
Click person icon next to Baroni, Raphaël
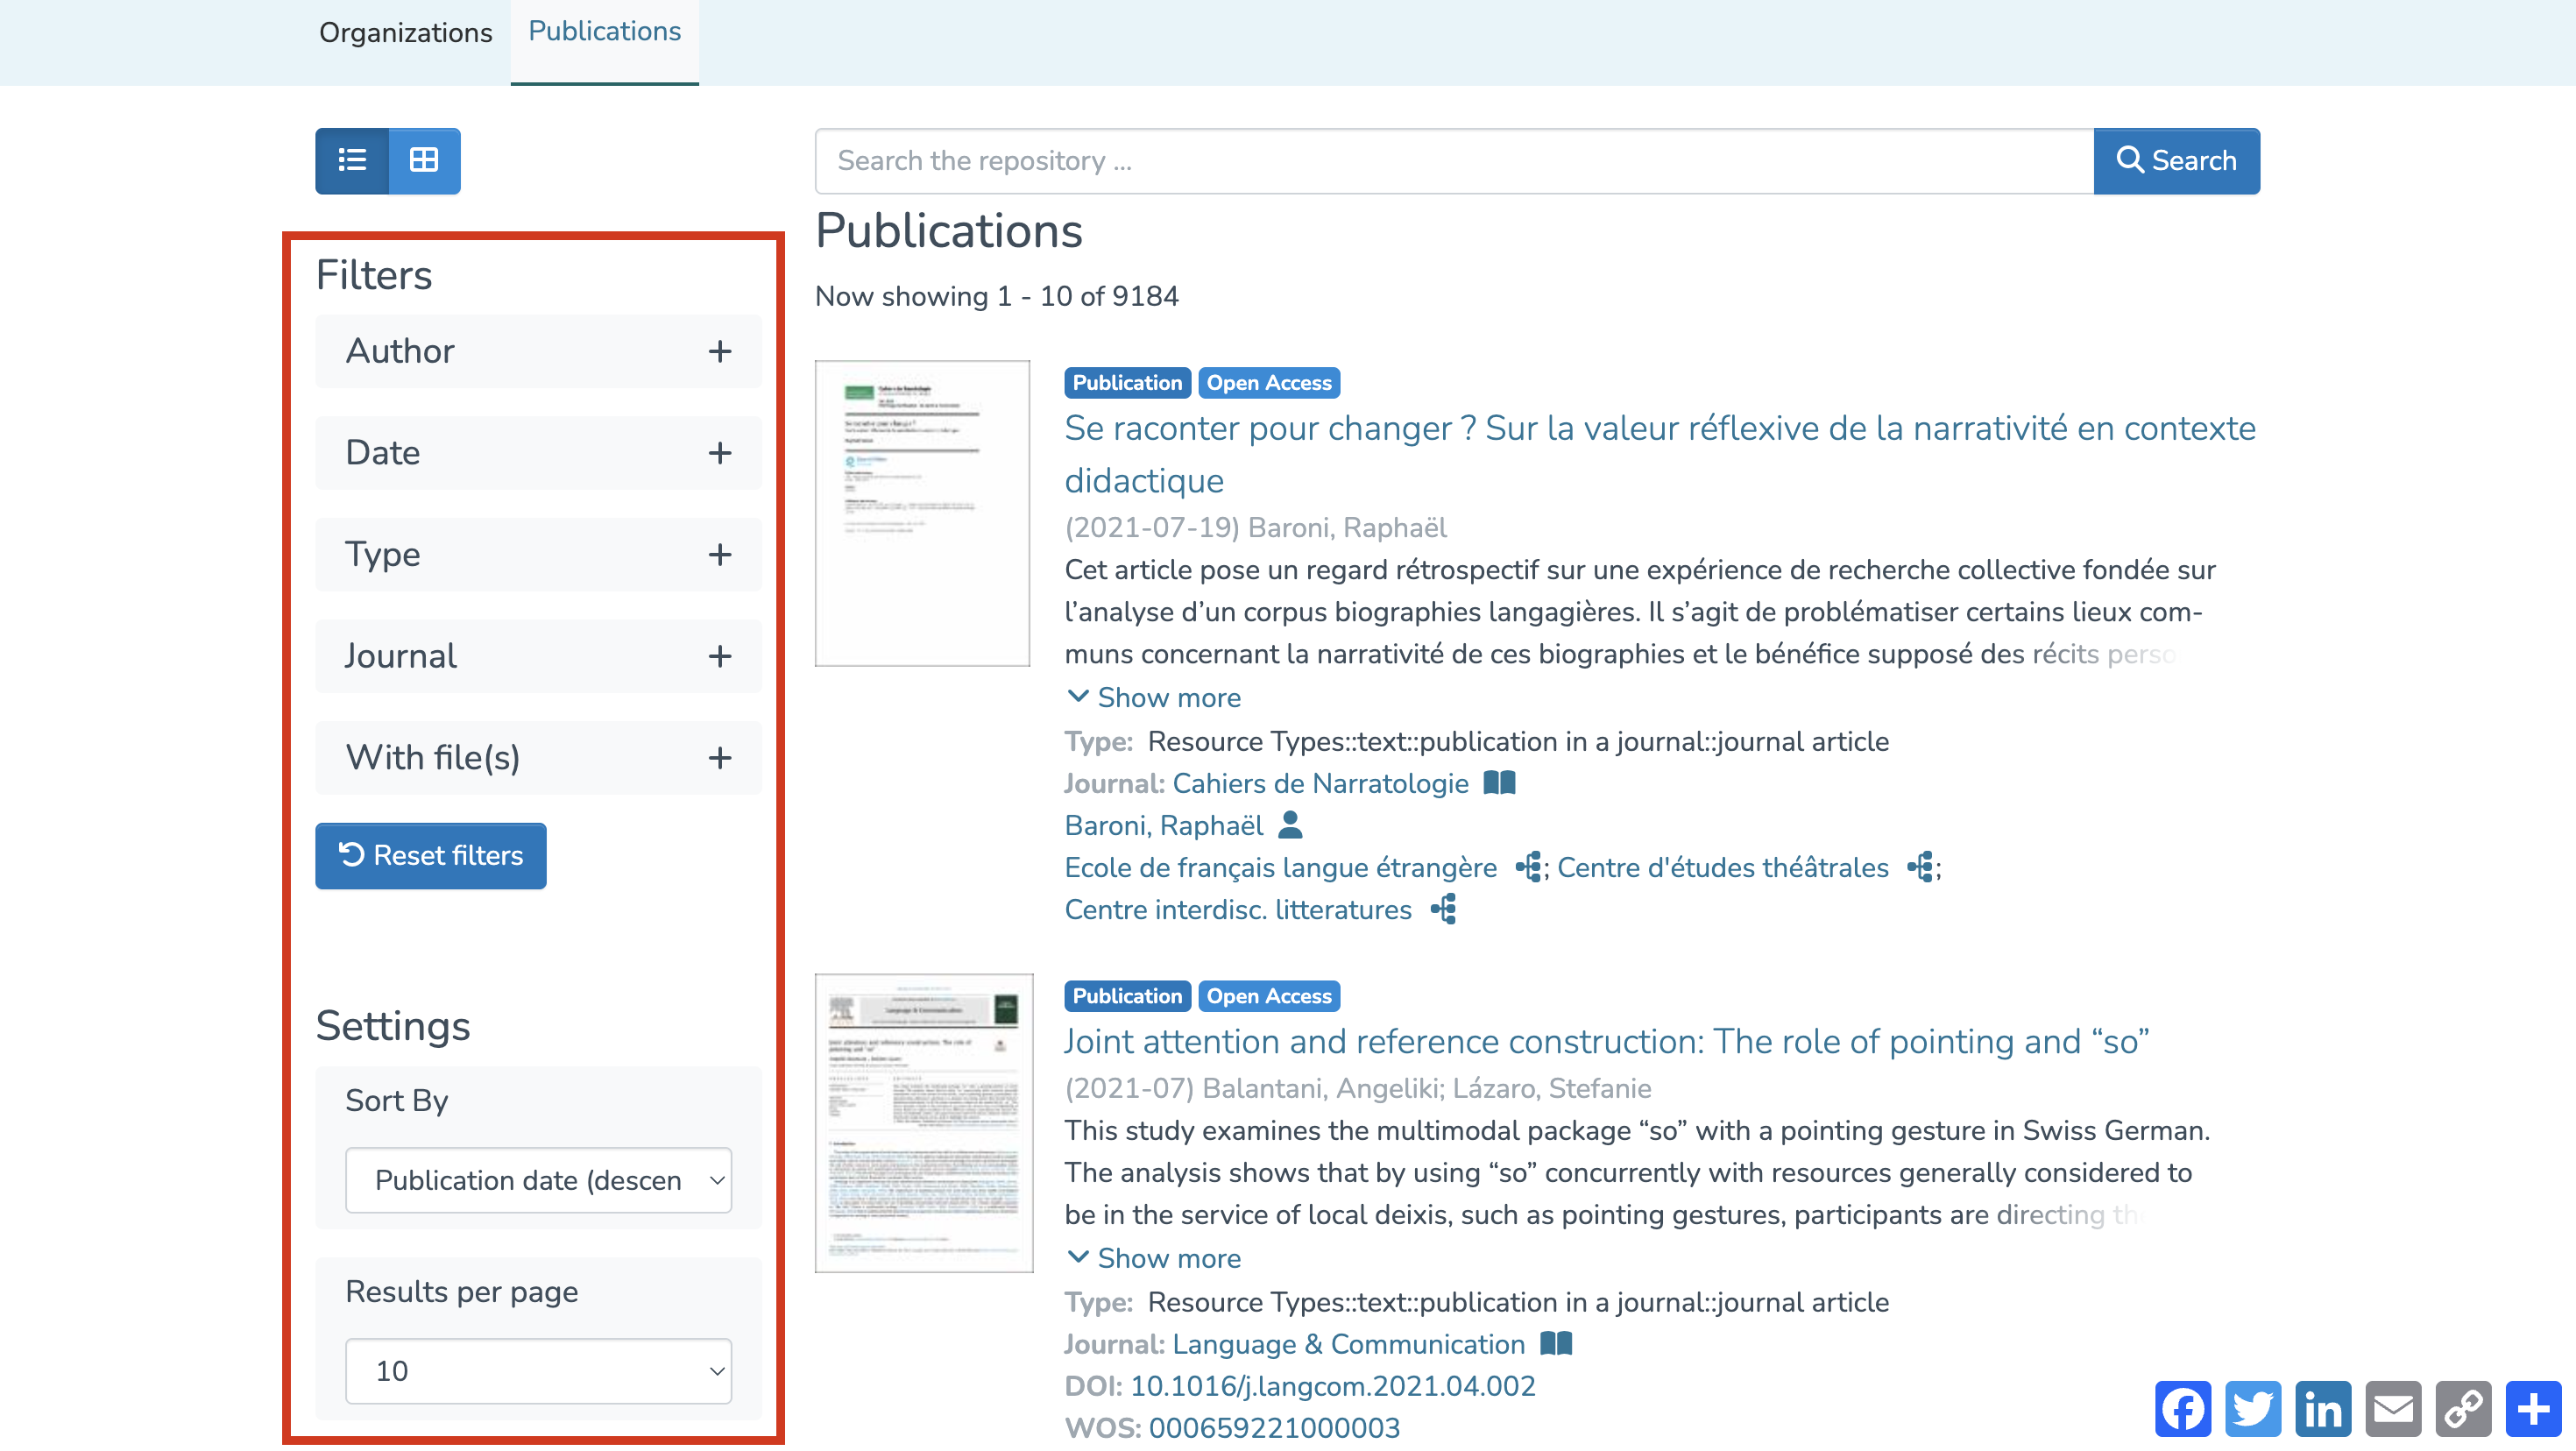1290,824
